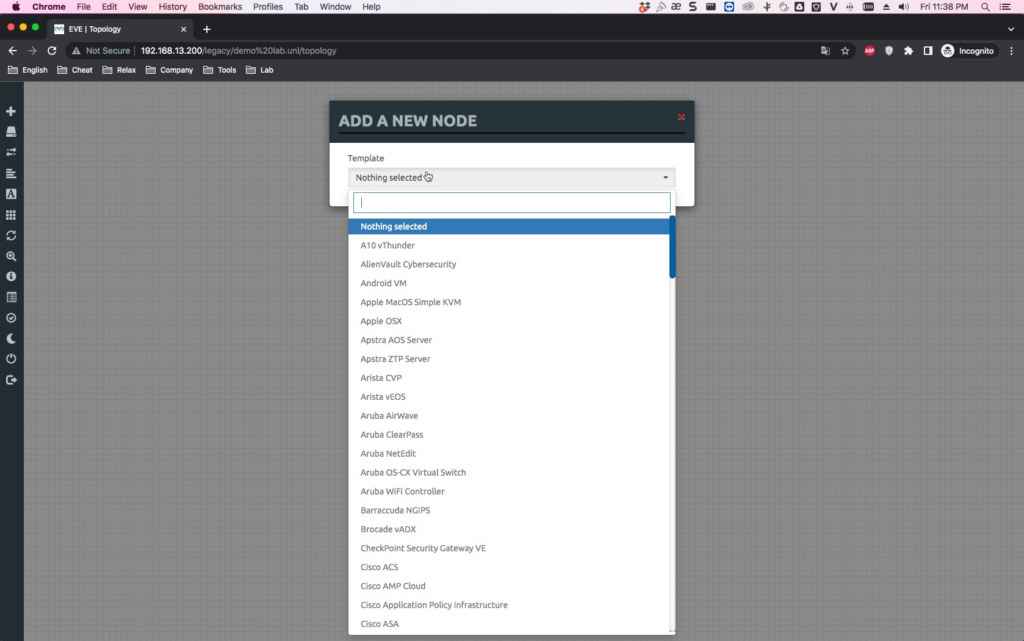Bookmark this page with star icon
The height and width of the screenshot is (641, 1024).
click(x=845, y=51)
